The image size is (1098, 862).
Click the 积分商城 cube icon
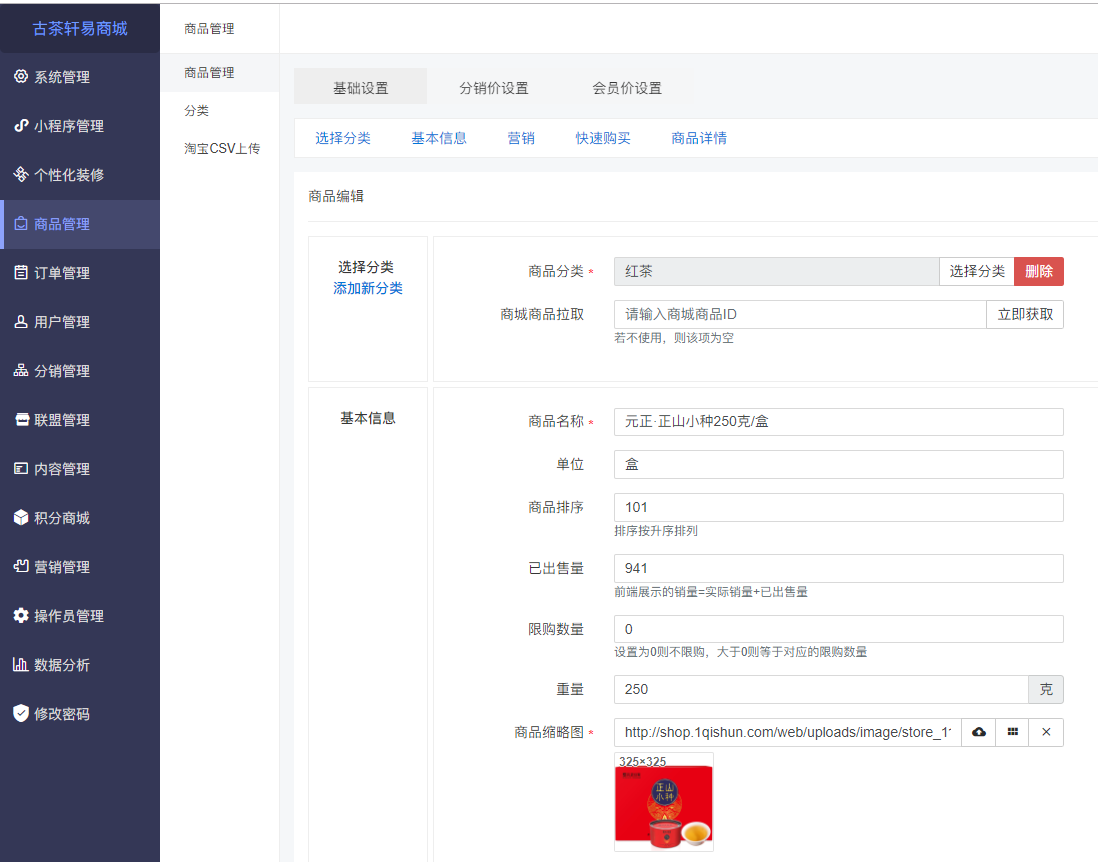click(21, 517)
